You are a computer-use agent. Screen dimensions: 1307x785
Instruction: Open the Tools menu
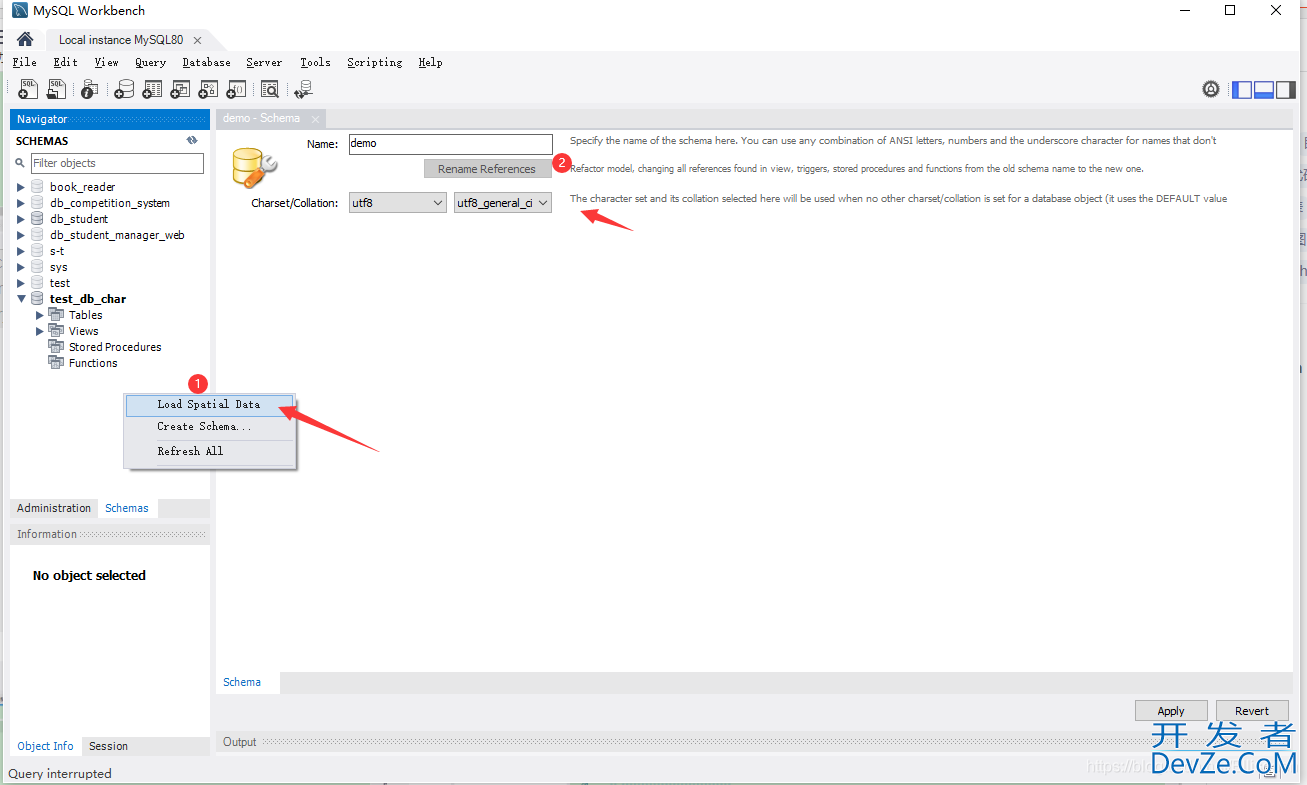coord(315,62)
